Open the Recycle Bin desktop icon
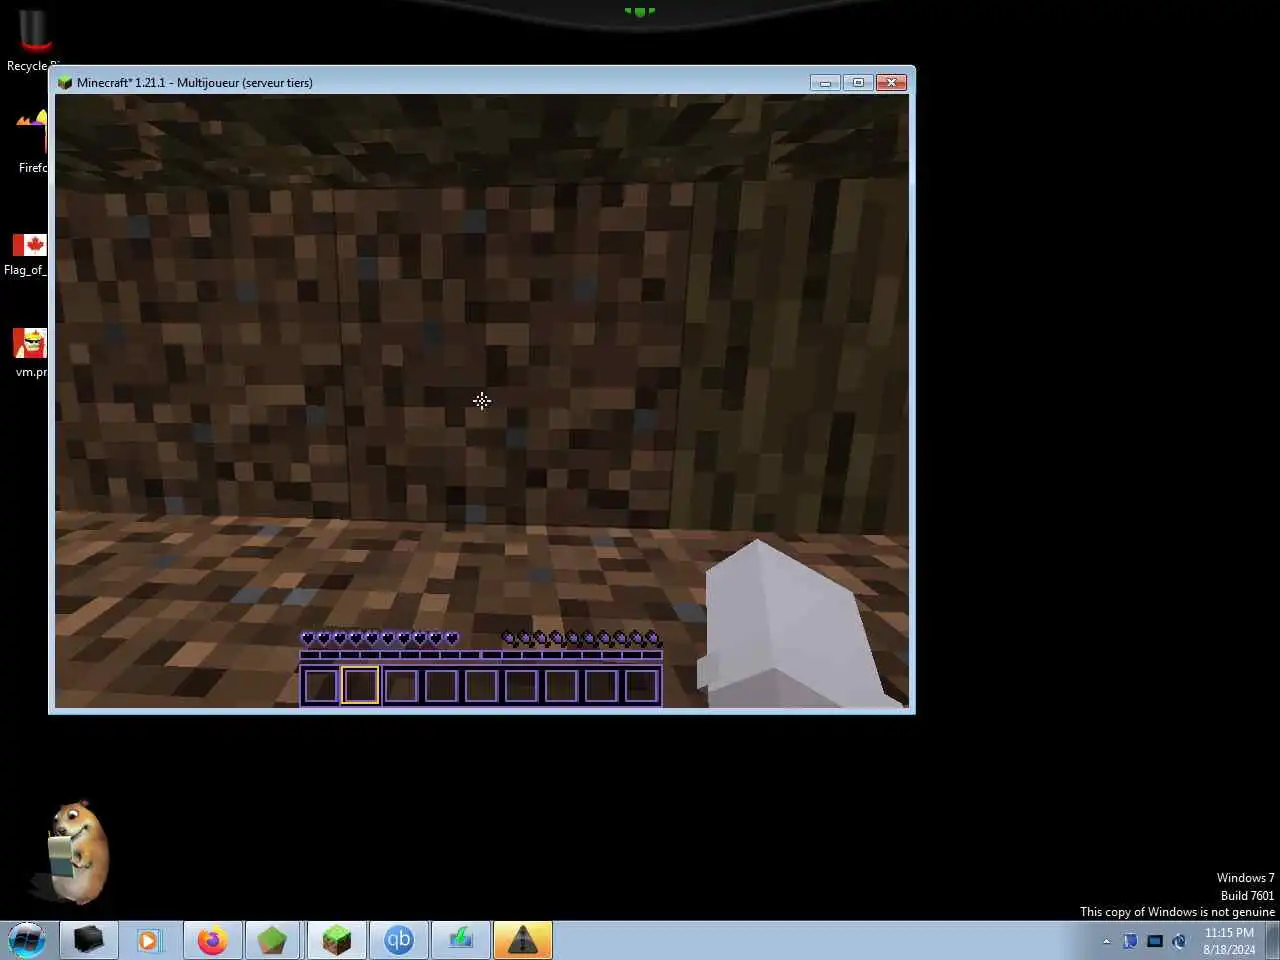1280x960 pixels. 33,40
